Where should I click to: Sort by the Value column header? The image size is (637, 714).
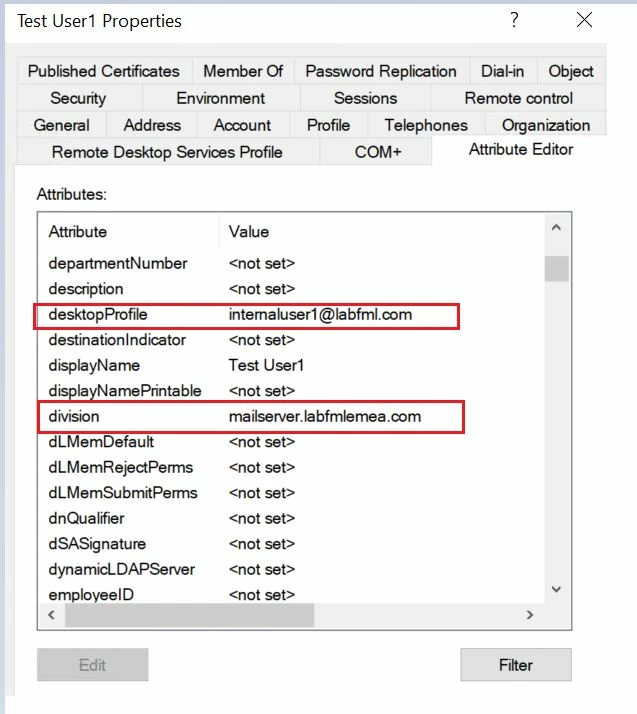coord(382,232)
